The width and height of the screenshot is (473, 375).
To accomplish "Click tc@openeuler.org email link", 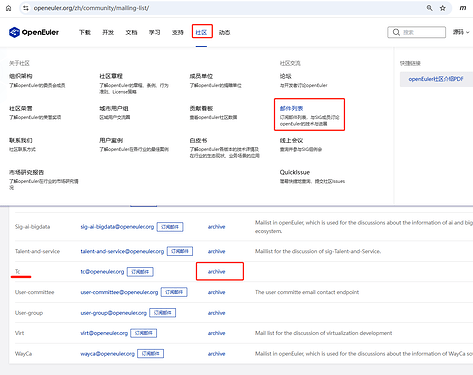I will 102,272.
